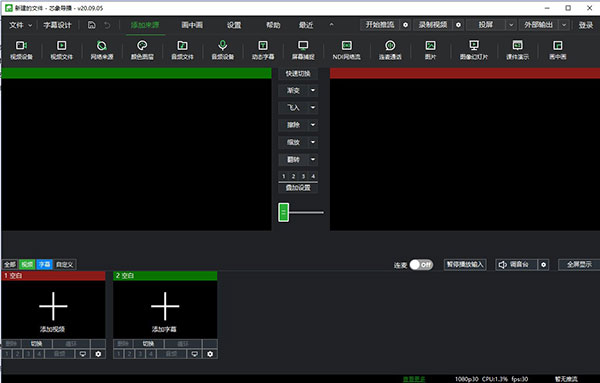Expand the 飞入 fly-in transition arrow
The height and width of the screenshot is (383, 600).
(x=313, y=108)
